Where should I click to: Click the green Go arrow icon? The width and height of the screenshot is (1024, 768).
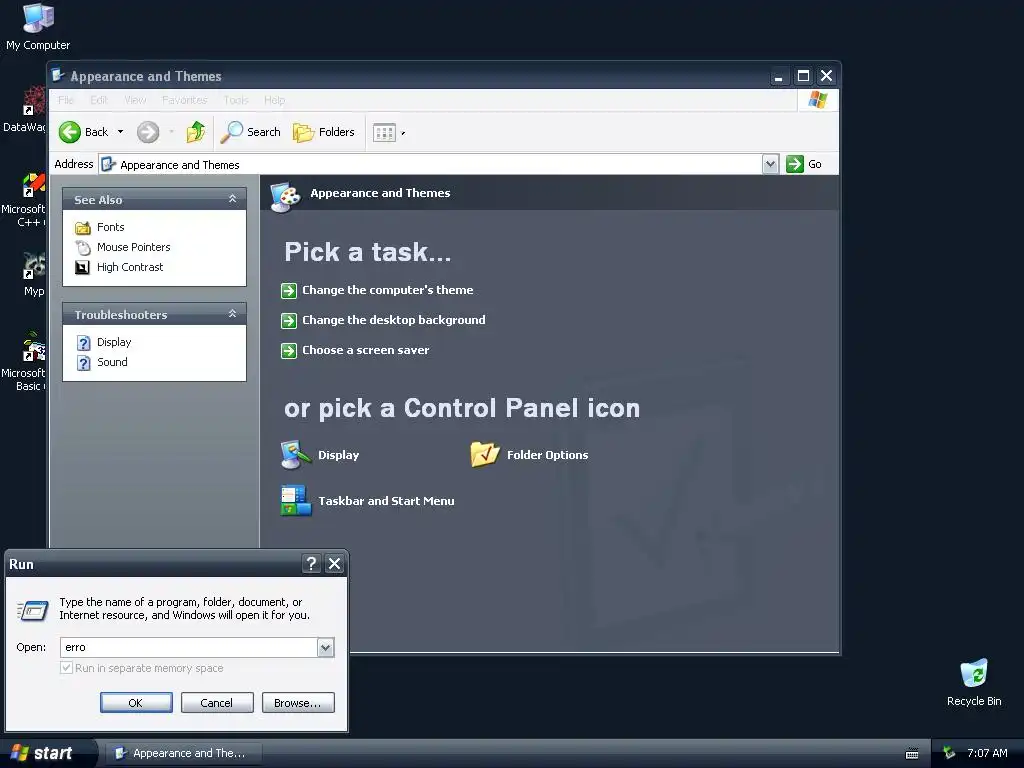click(795, 164)
